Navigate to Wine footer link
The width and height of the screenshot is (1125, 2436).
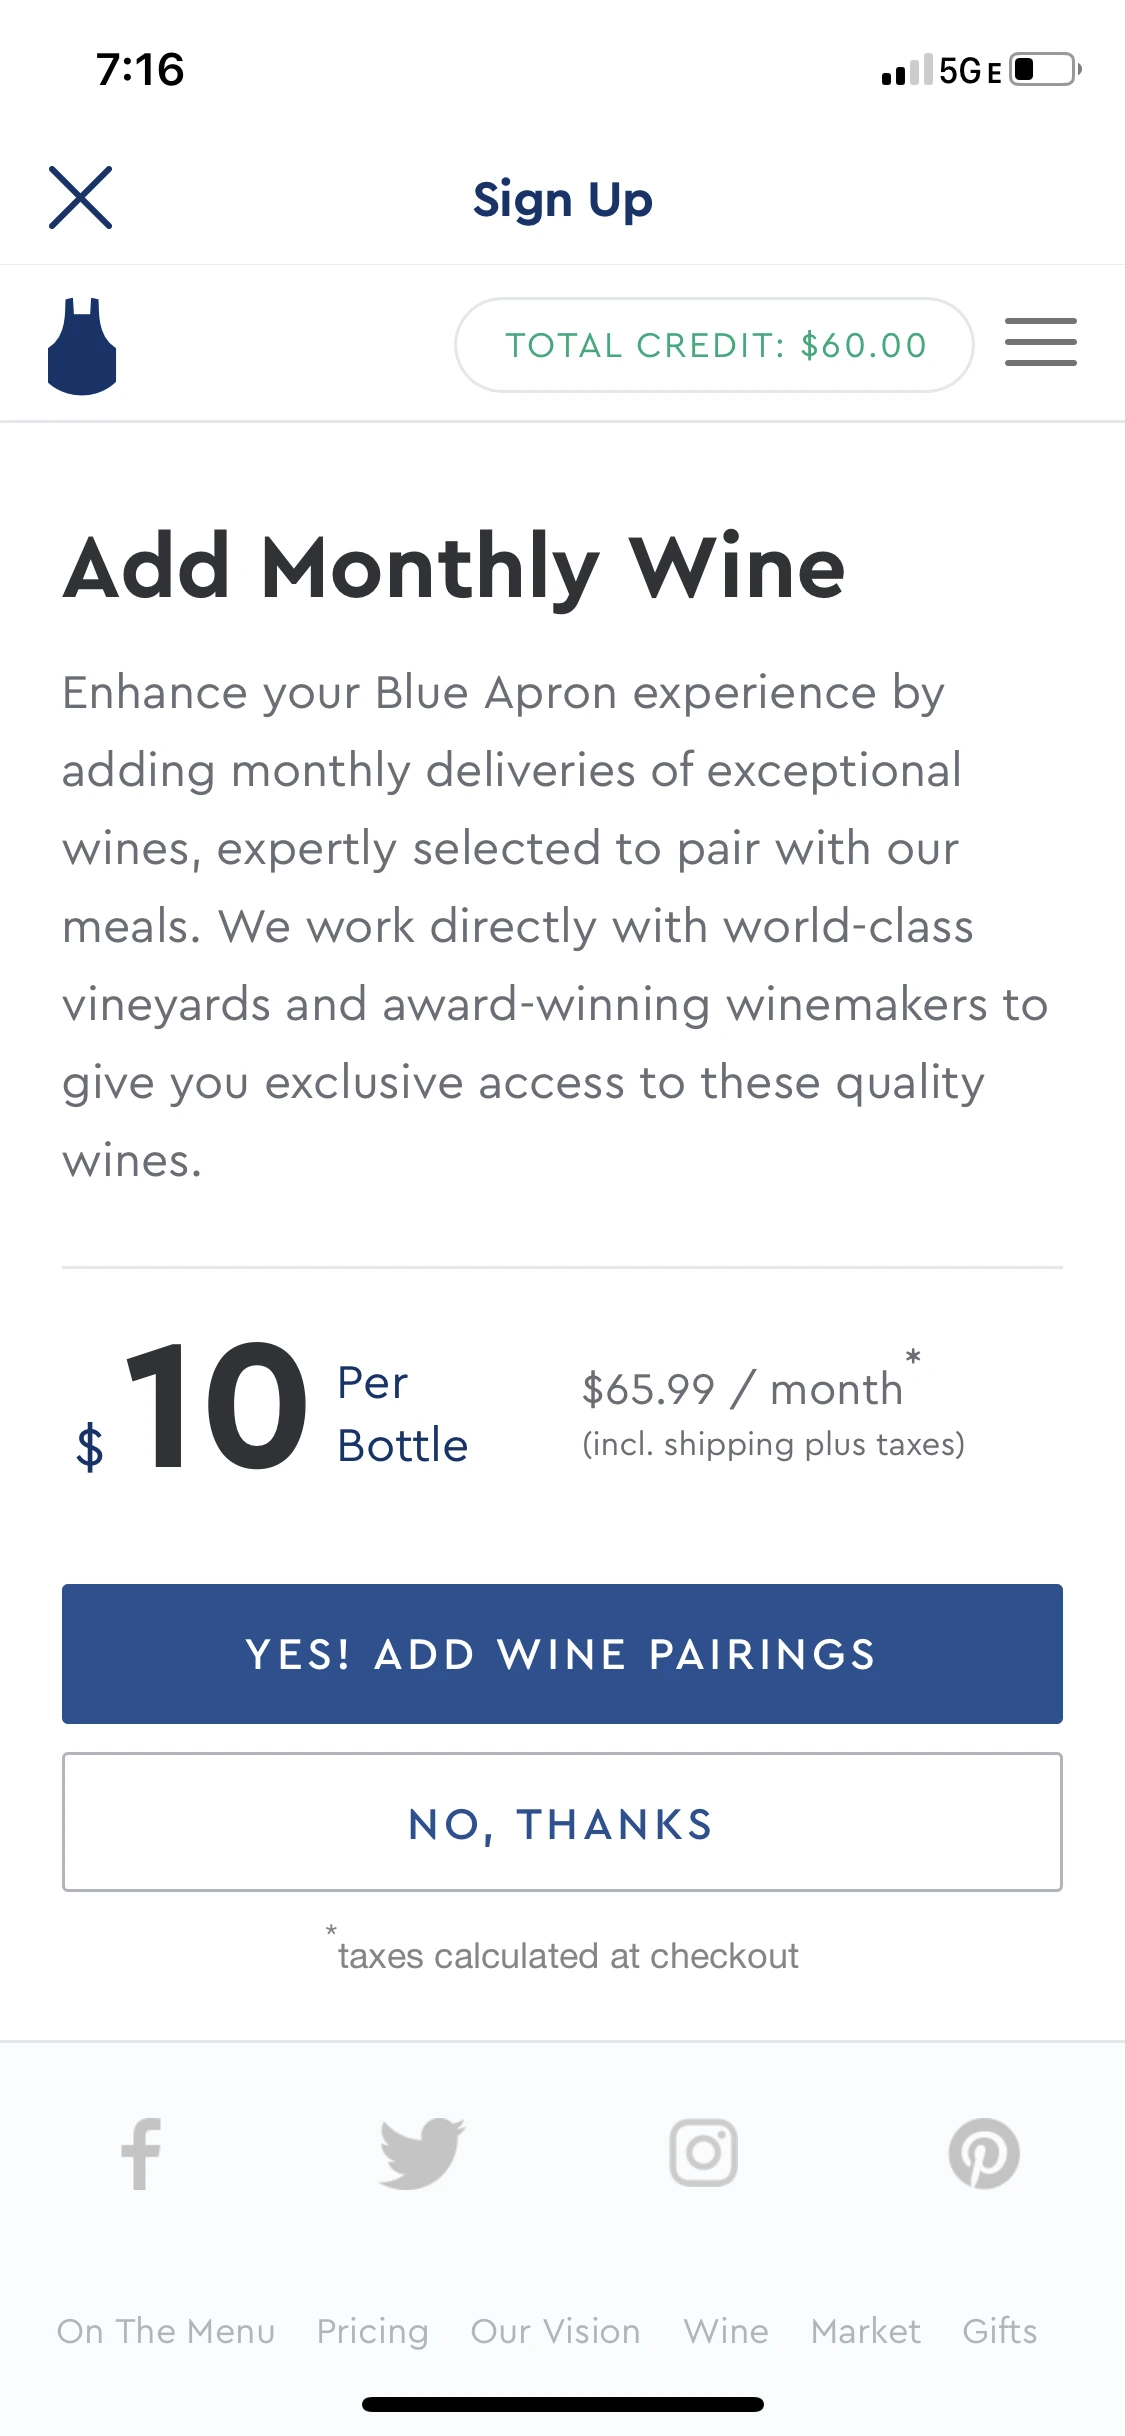[726, 2331]
